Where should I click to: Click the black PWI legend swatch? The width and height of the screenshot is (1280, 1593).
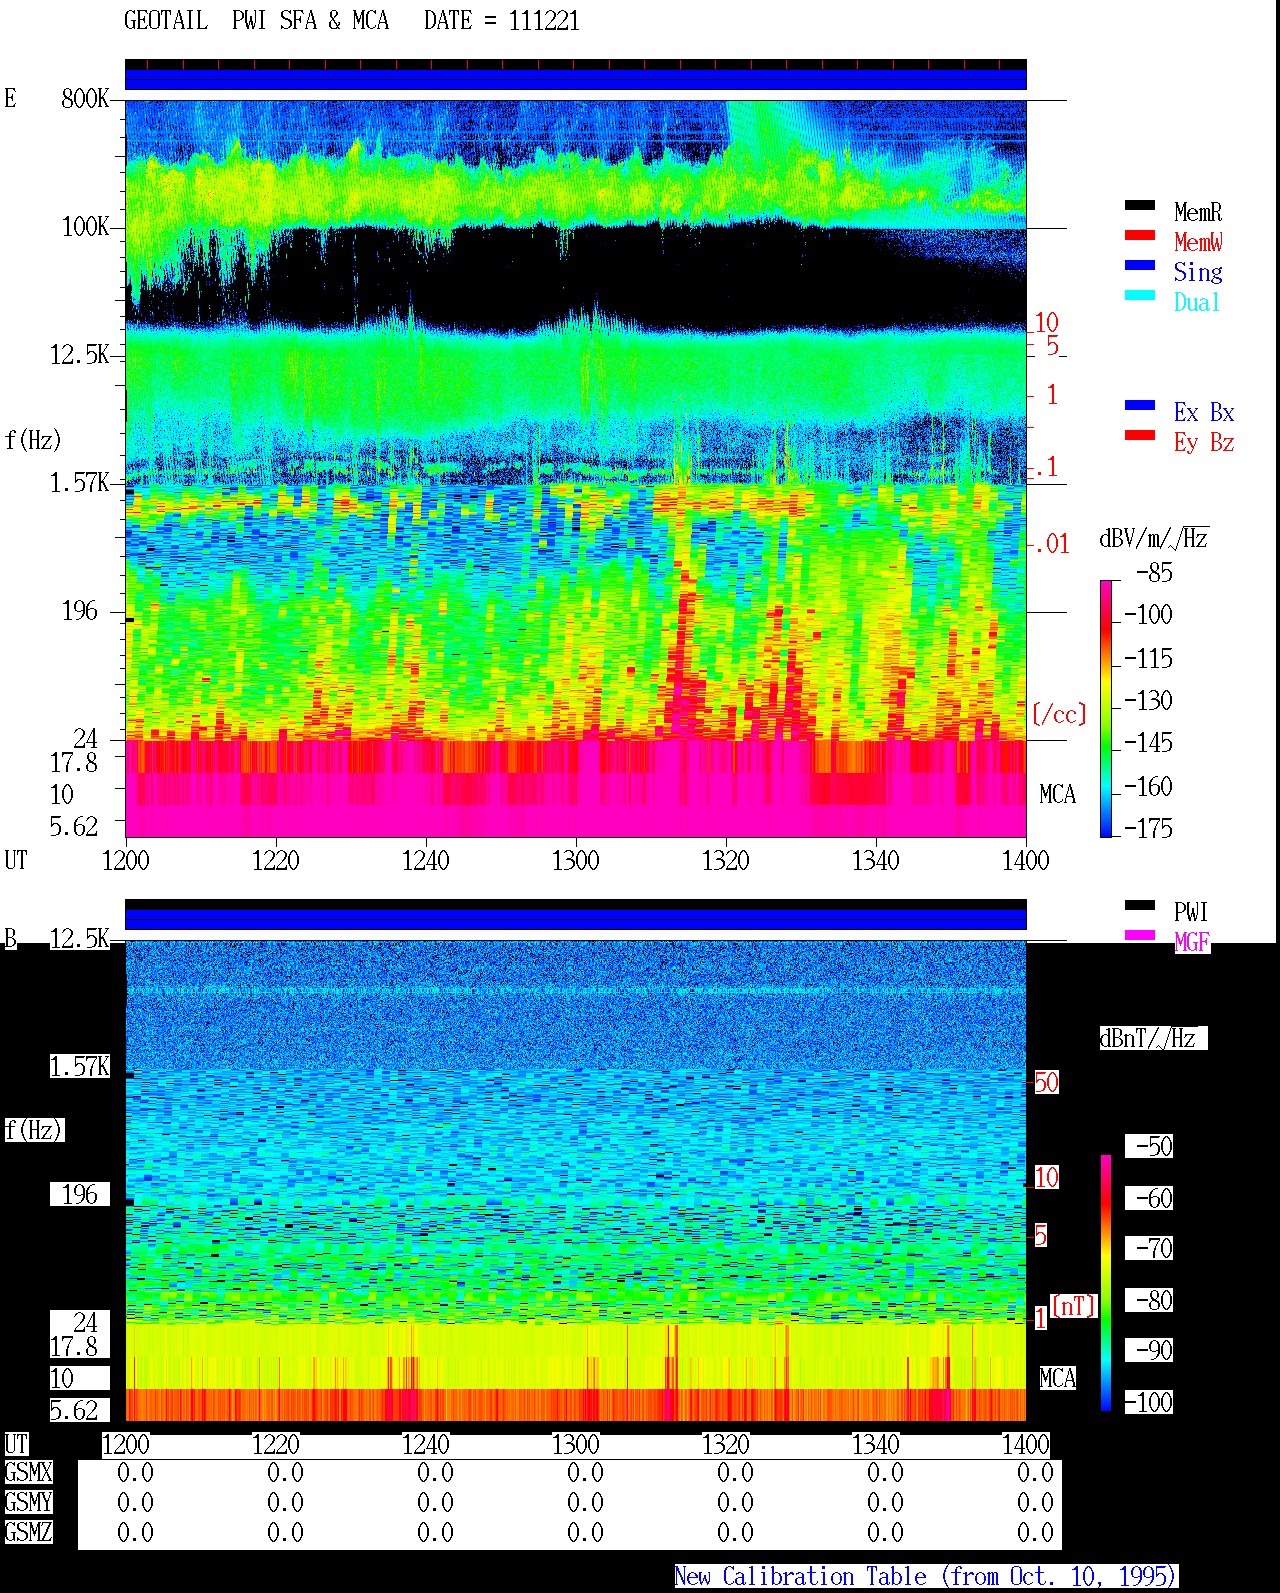coord(1140,905)
